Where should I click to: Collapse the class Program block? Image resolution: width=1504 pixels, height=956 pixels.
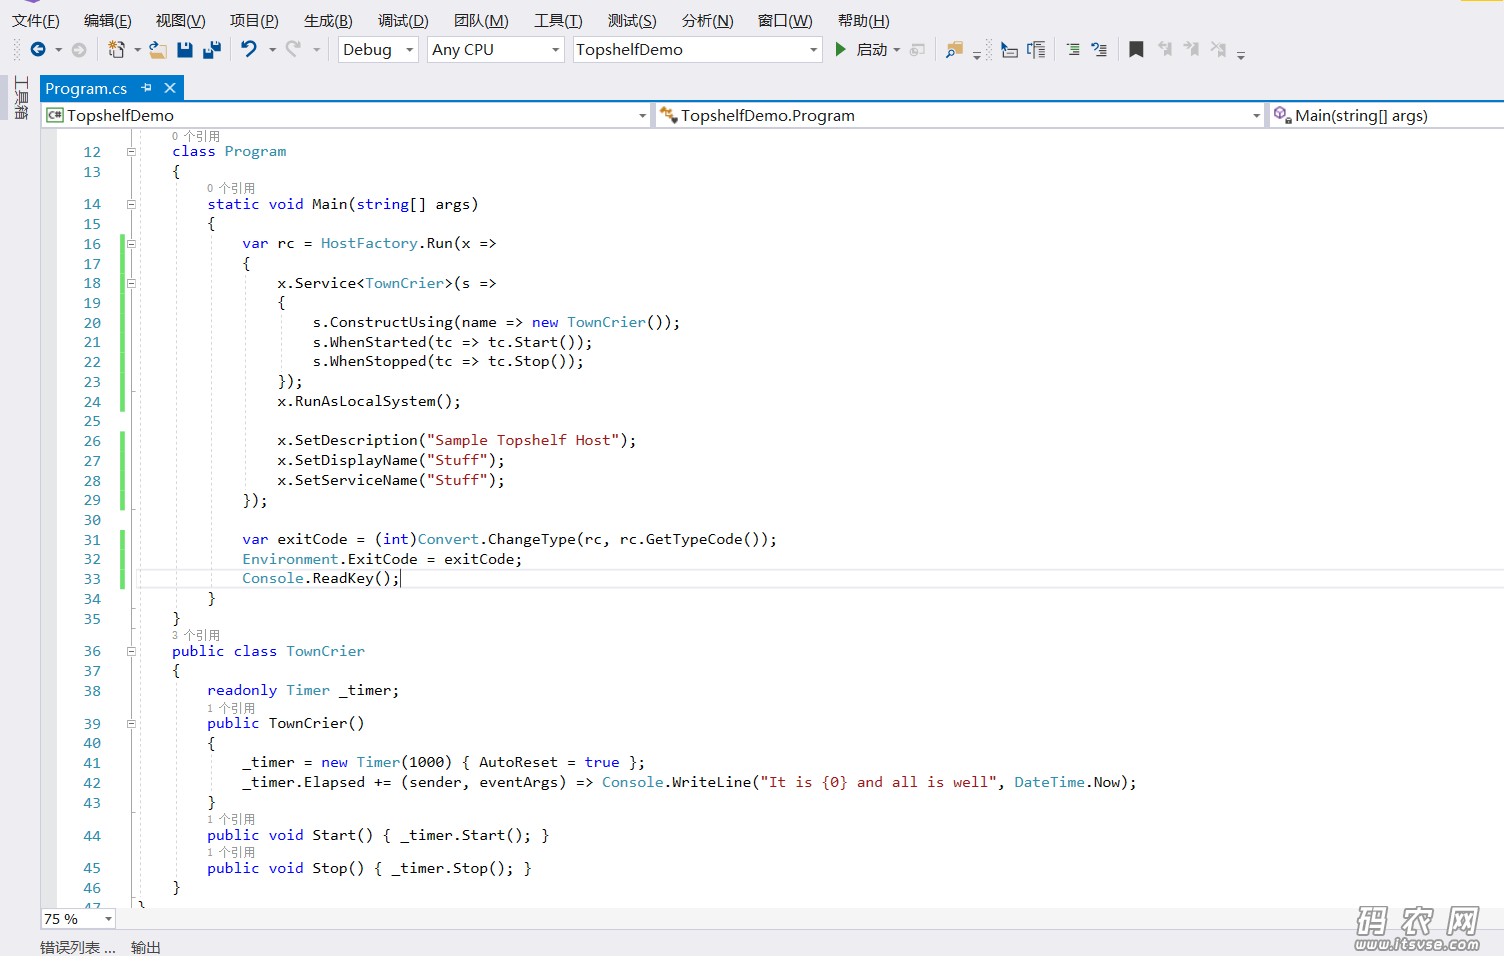pyautogui.click(x=131, y=152)
